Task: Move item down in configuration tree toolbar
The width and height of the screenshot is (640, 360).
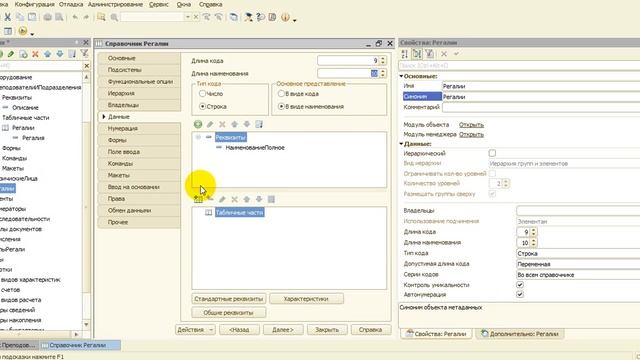Action: click(60, 54)
